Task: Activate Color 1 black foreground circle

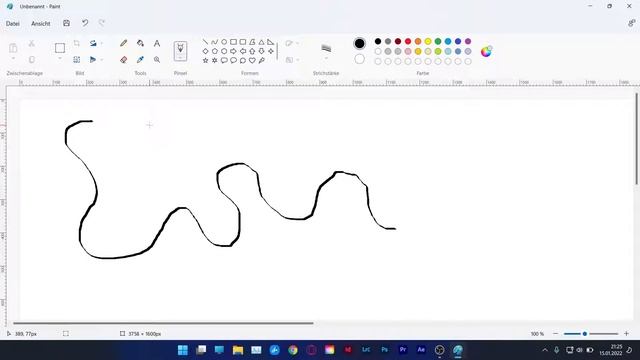Action: (x=359, y=43)
